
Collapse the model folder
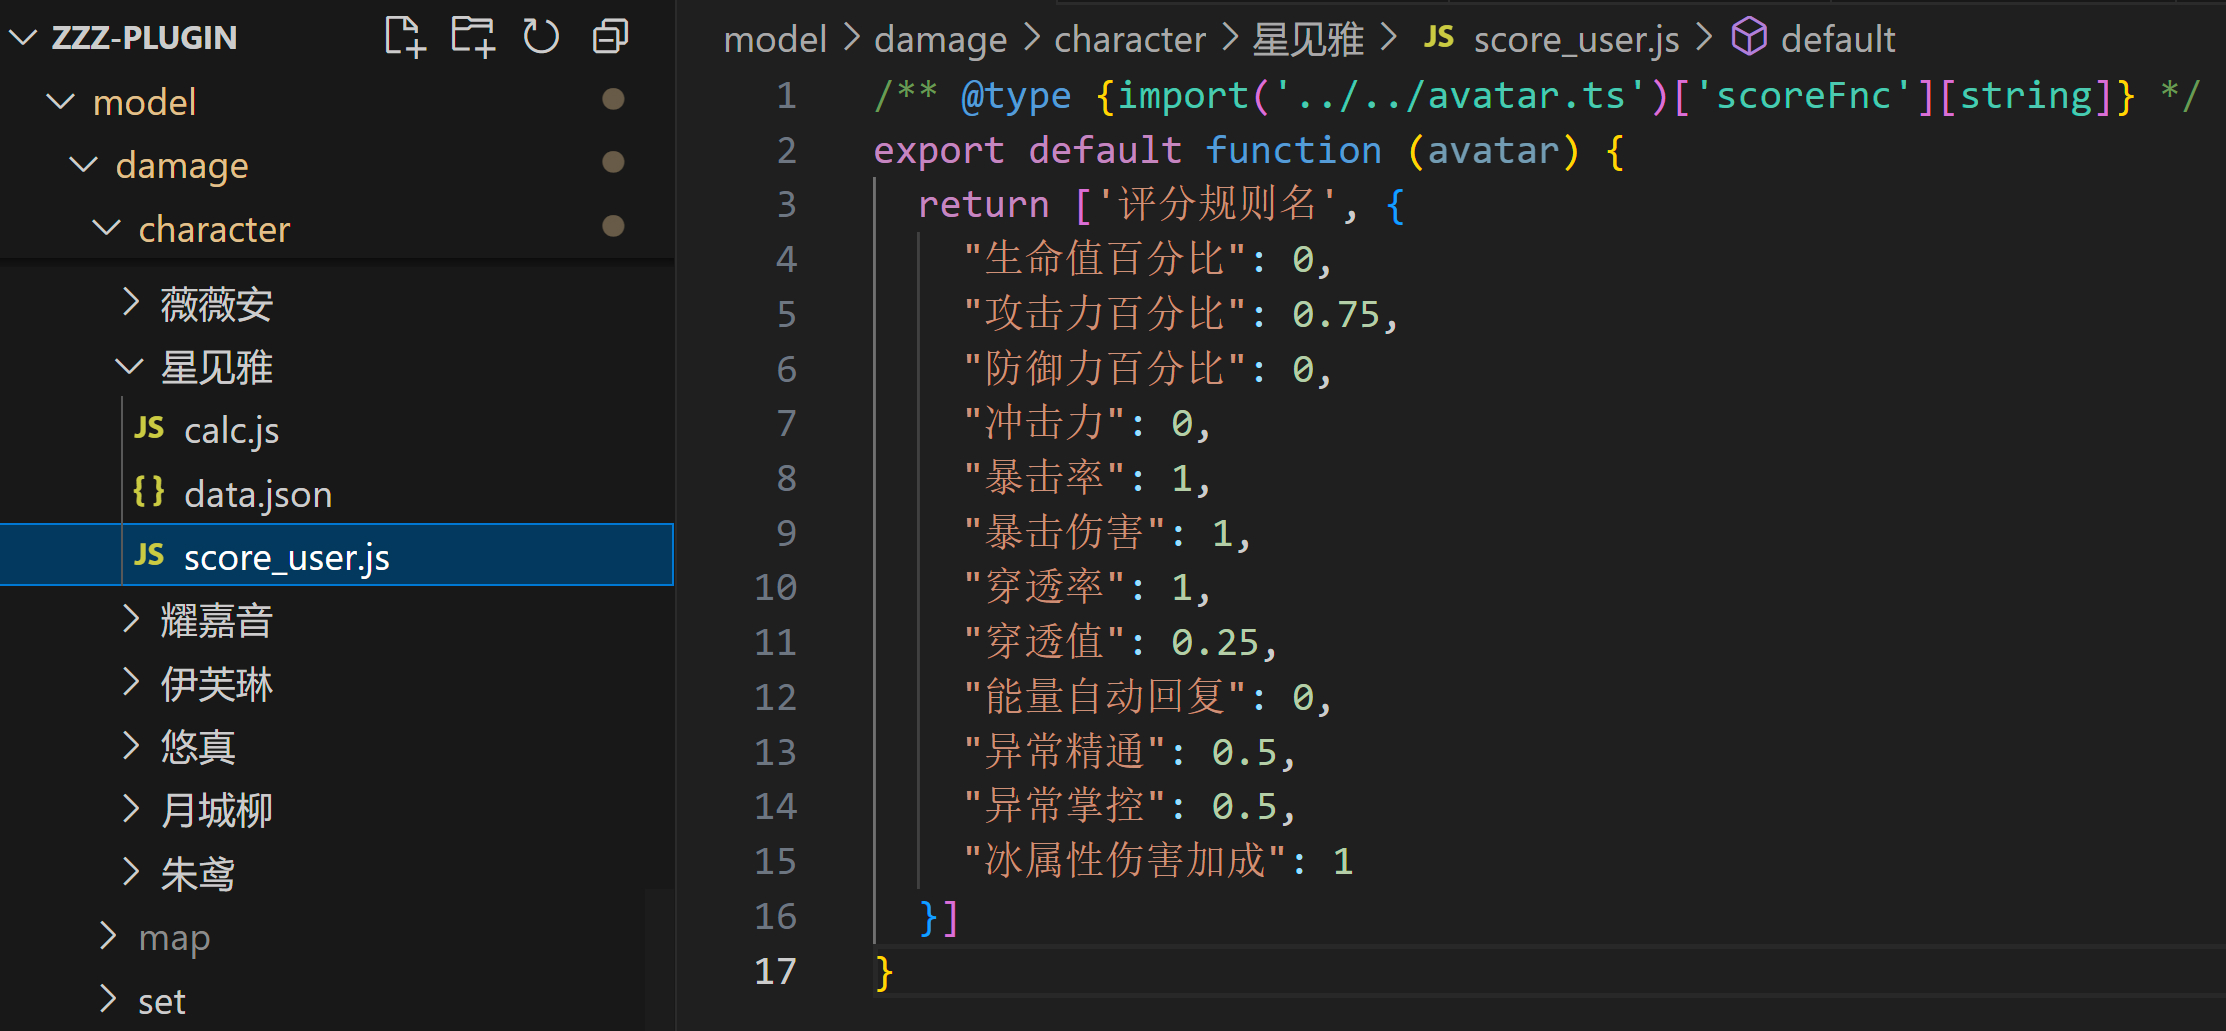coord(61,102)
